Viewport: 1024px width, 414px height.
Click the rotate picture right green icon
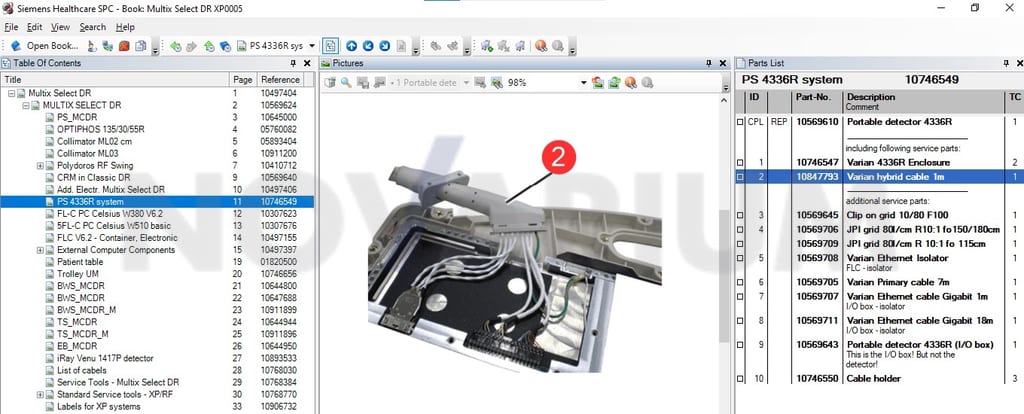point(614,83)
